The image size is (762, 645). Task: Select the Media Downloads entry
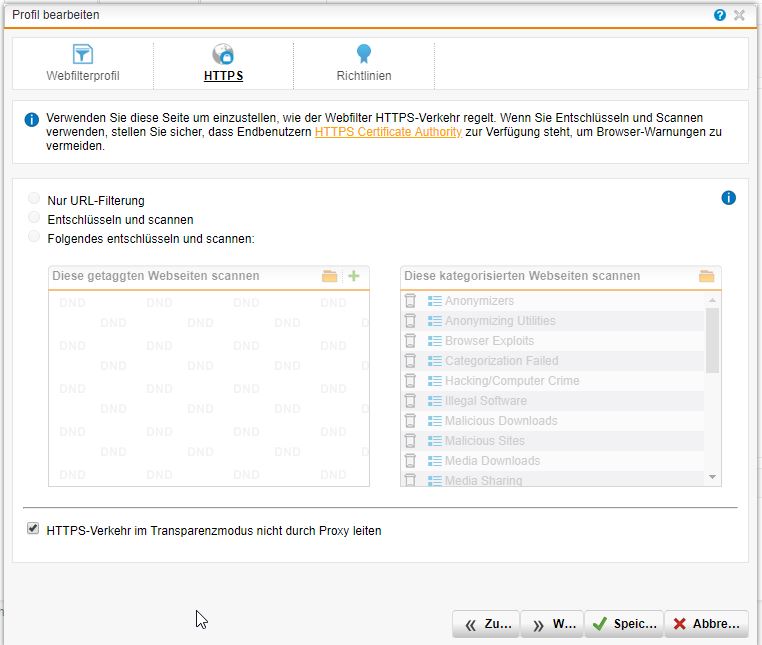pos(492,460)
